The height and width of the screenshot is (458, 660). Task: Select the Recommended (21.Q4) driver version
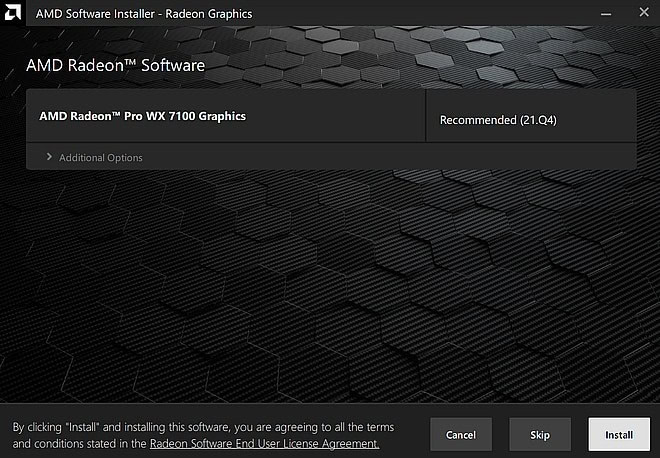pyautogui.click(x=498, y=120)
